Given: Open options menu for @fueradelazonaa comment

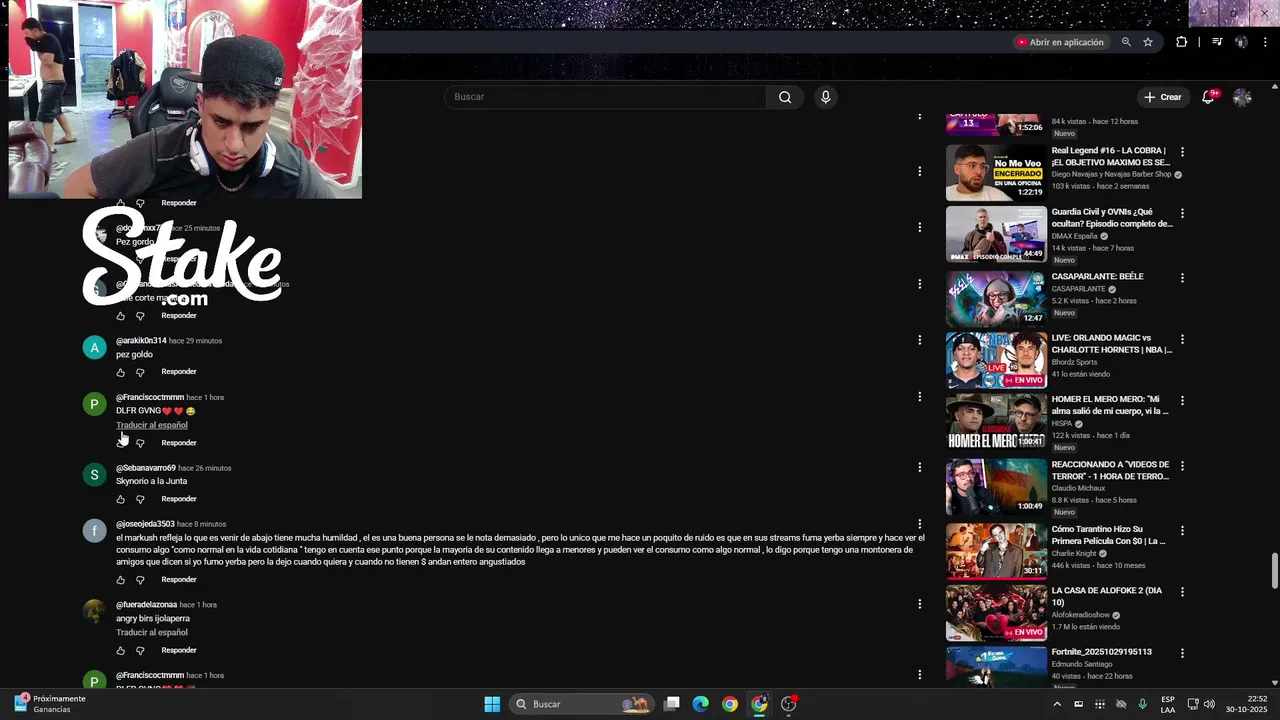Looking at the screenshot, I should [x=920, y=604].
